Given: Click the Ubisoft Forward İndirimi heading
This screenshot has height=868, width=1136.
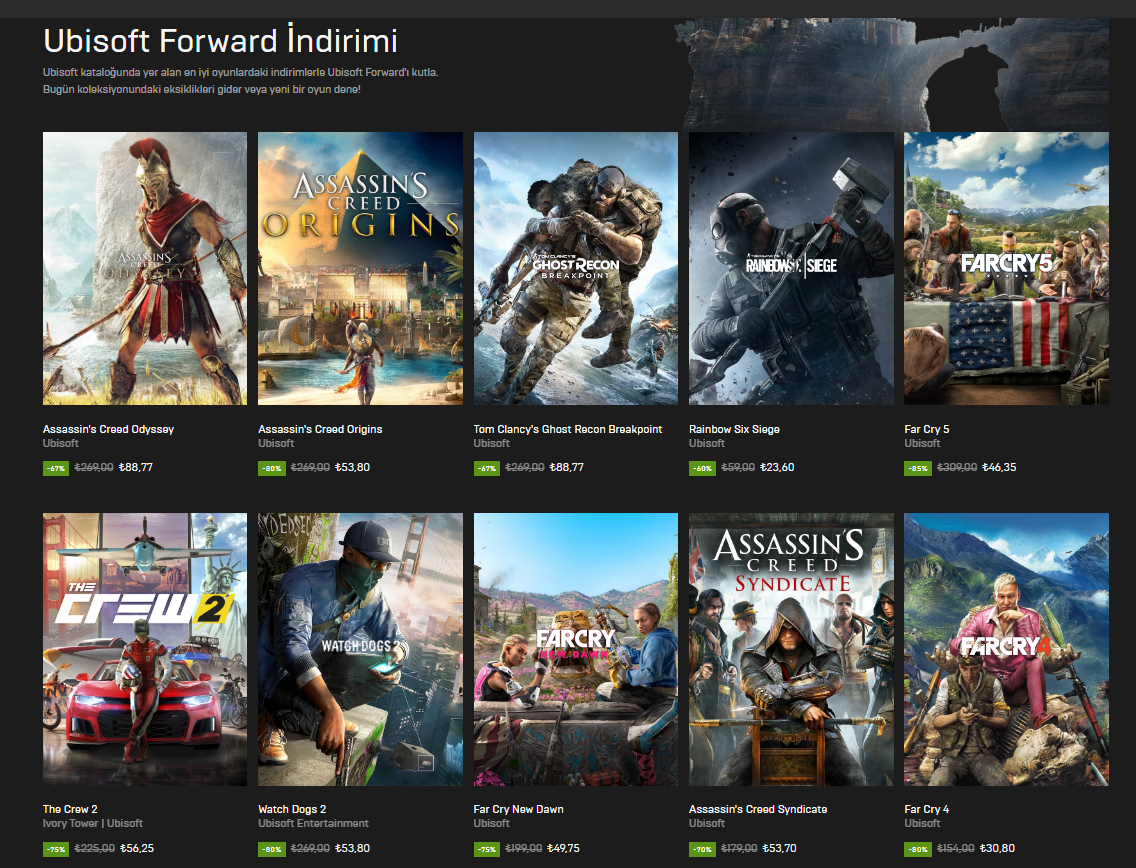Looking at the screenshot, I should (x=220, y=41).
